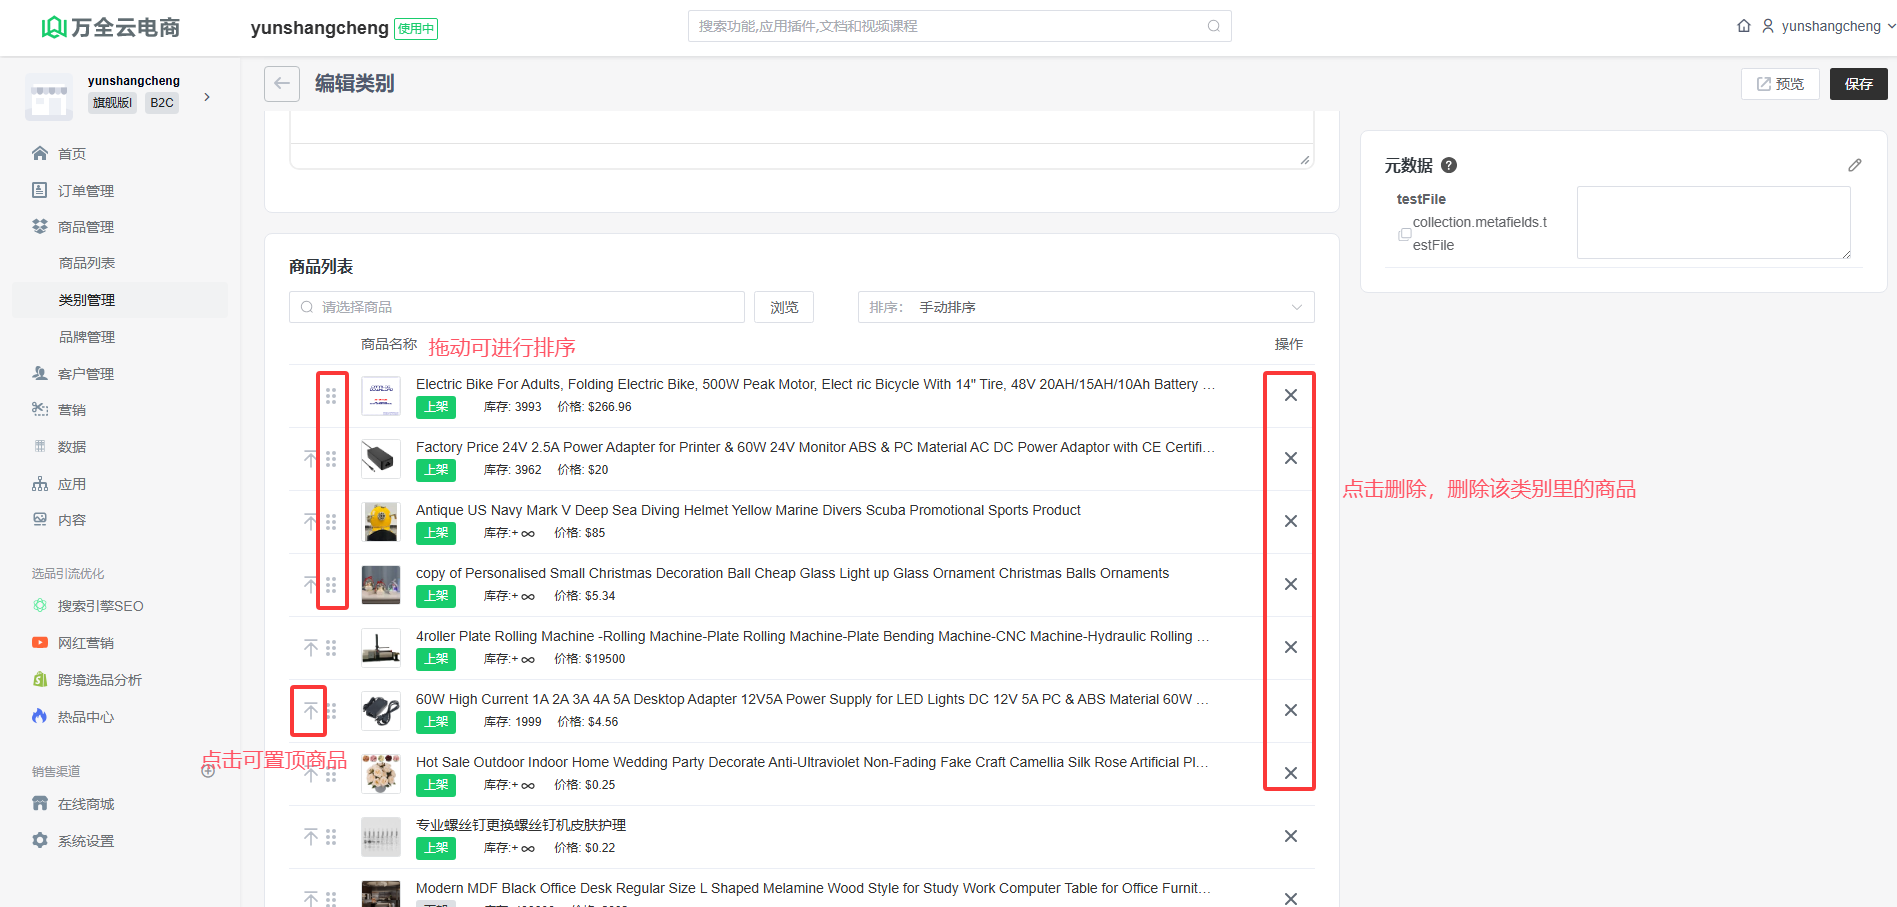Screen dimensions: 1897x907
Task: Click the 浏览 button
Action: [x=784, y=307]
